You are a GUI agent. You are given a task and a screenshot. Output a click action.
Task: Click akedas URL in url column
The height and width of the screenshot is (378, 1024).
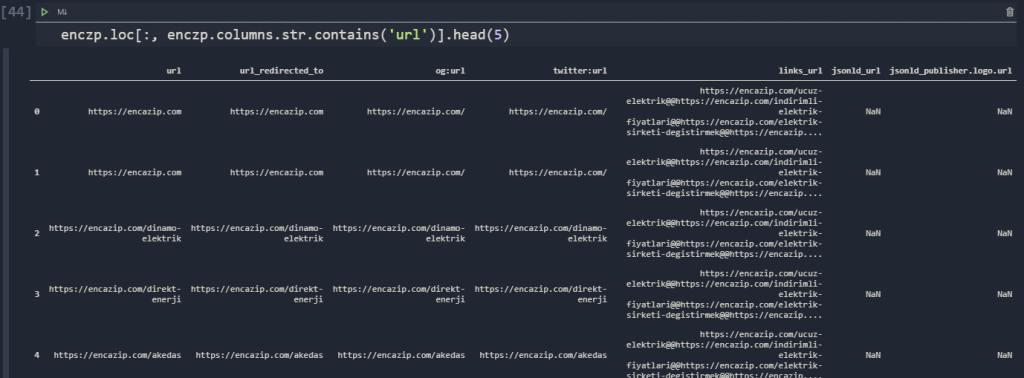pyautogui.click(x=118, y=355)
